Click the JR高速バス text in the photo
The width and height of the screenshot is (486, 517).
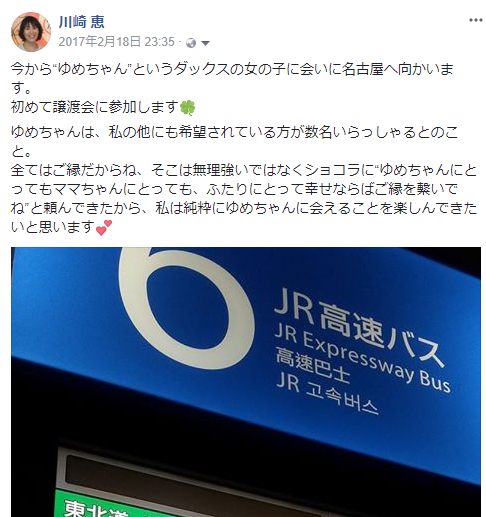point(358,327)
